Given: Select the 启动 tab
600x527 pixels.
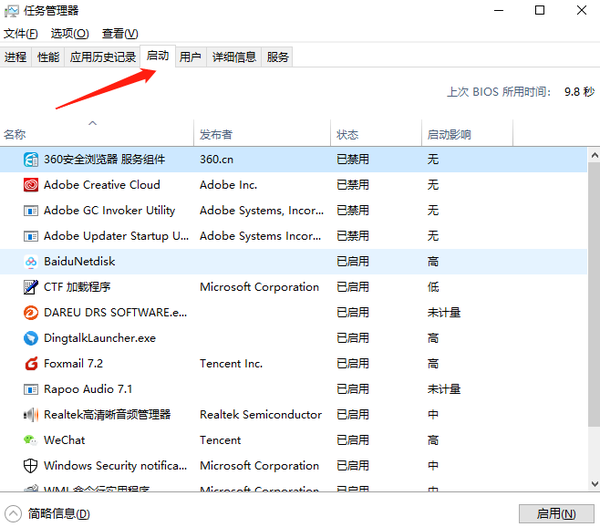Looking at the screenshot, I should [x=158, y=56].
